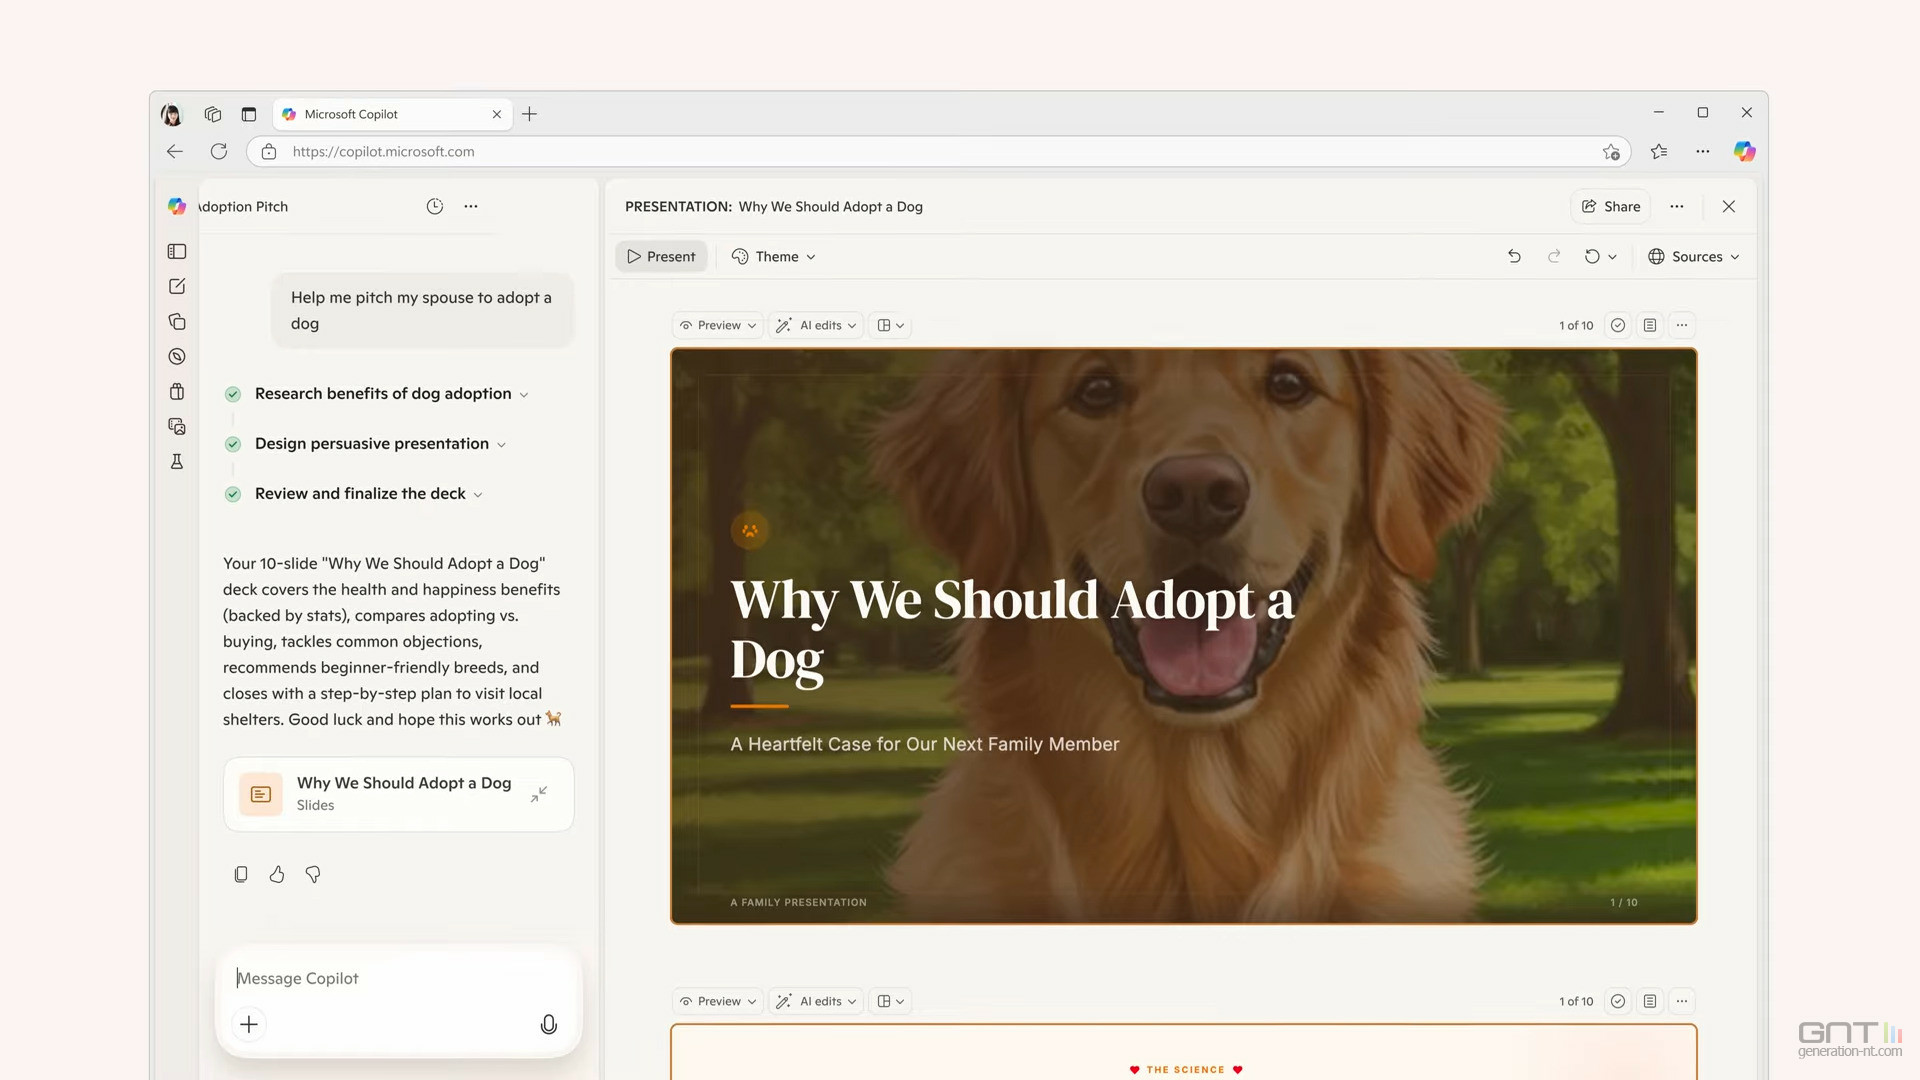Expand the Research benefits of dog adoption step

tap(523, 395)
